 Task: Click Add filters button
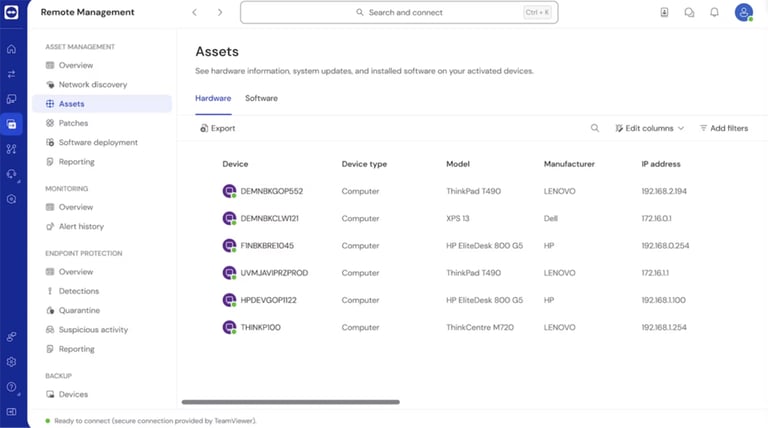[x=723, y=128]
